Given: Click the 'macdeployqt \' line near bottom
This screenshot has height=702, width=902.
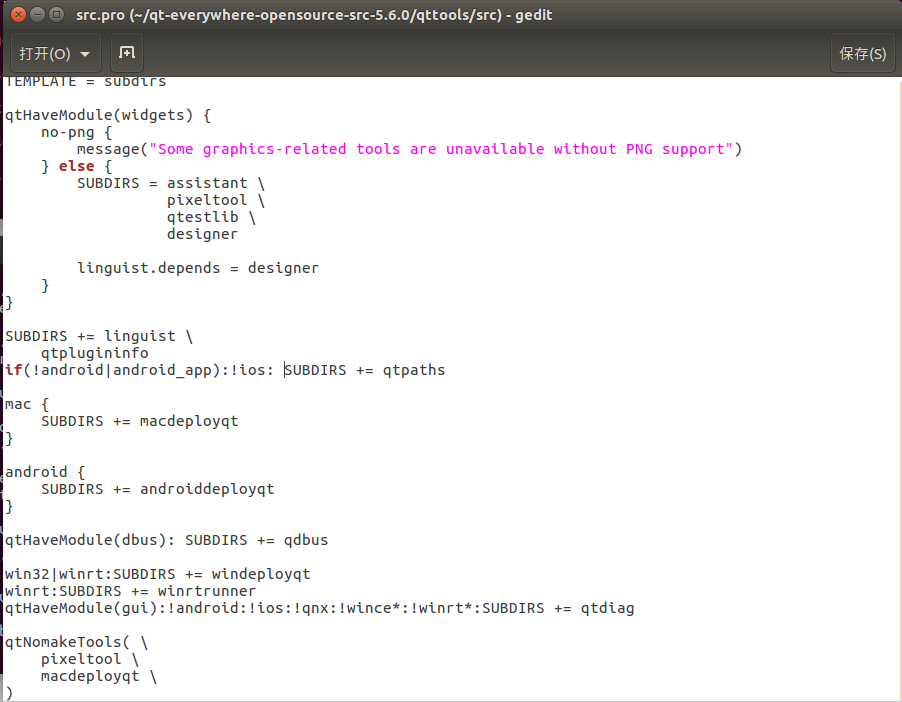Looking at the screenshot, I should [x=99, y=676].
